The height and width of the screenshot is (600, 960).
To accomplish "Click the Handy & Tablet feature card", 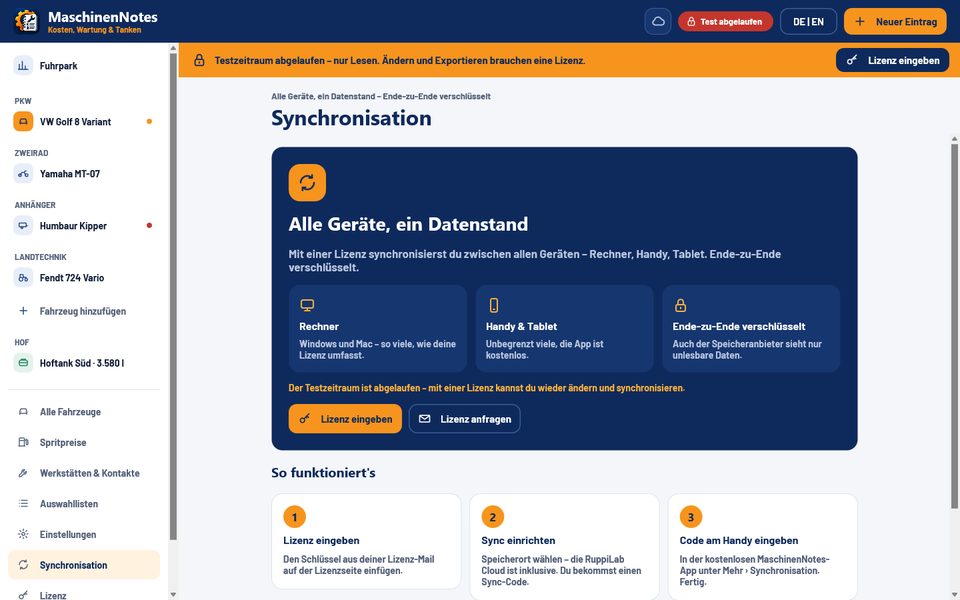I will point(564,328).
